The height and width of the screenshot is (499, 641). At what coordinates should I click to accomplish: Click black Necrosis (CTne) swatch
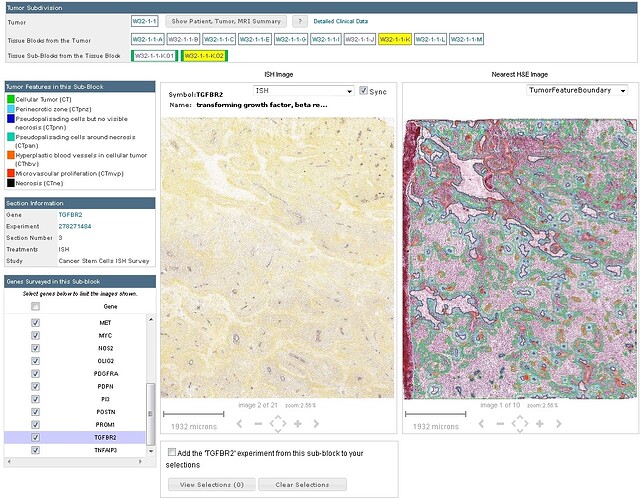click(x=11, y=183)
